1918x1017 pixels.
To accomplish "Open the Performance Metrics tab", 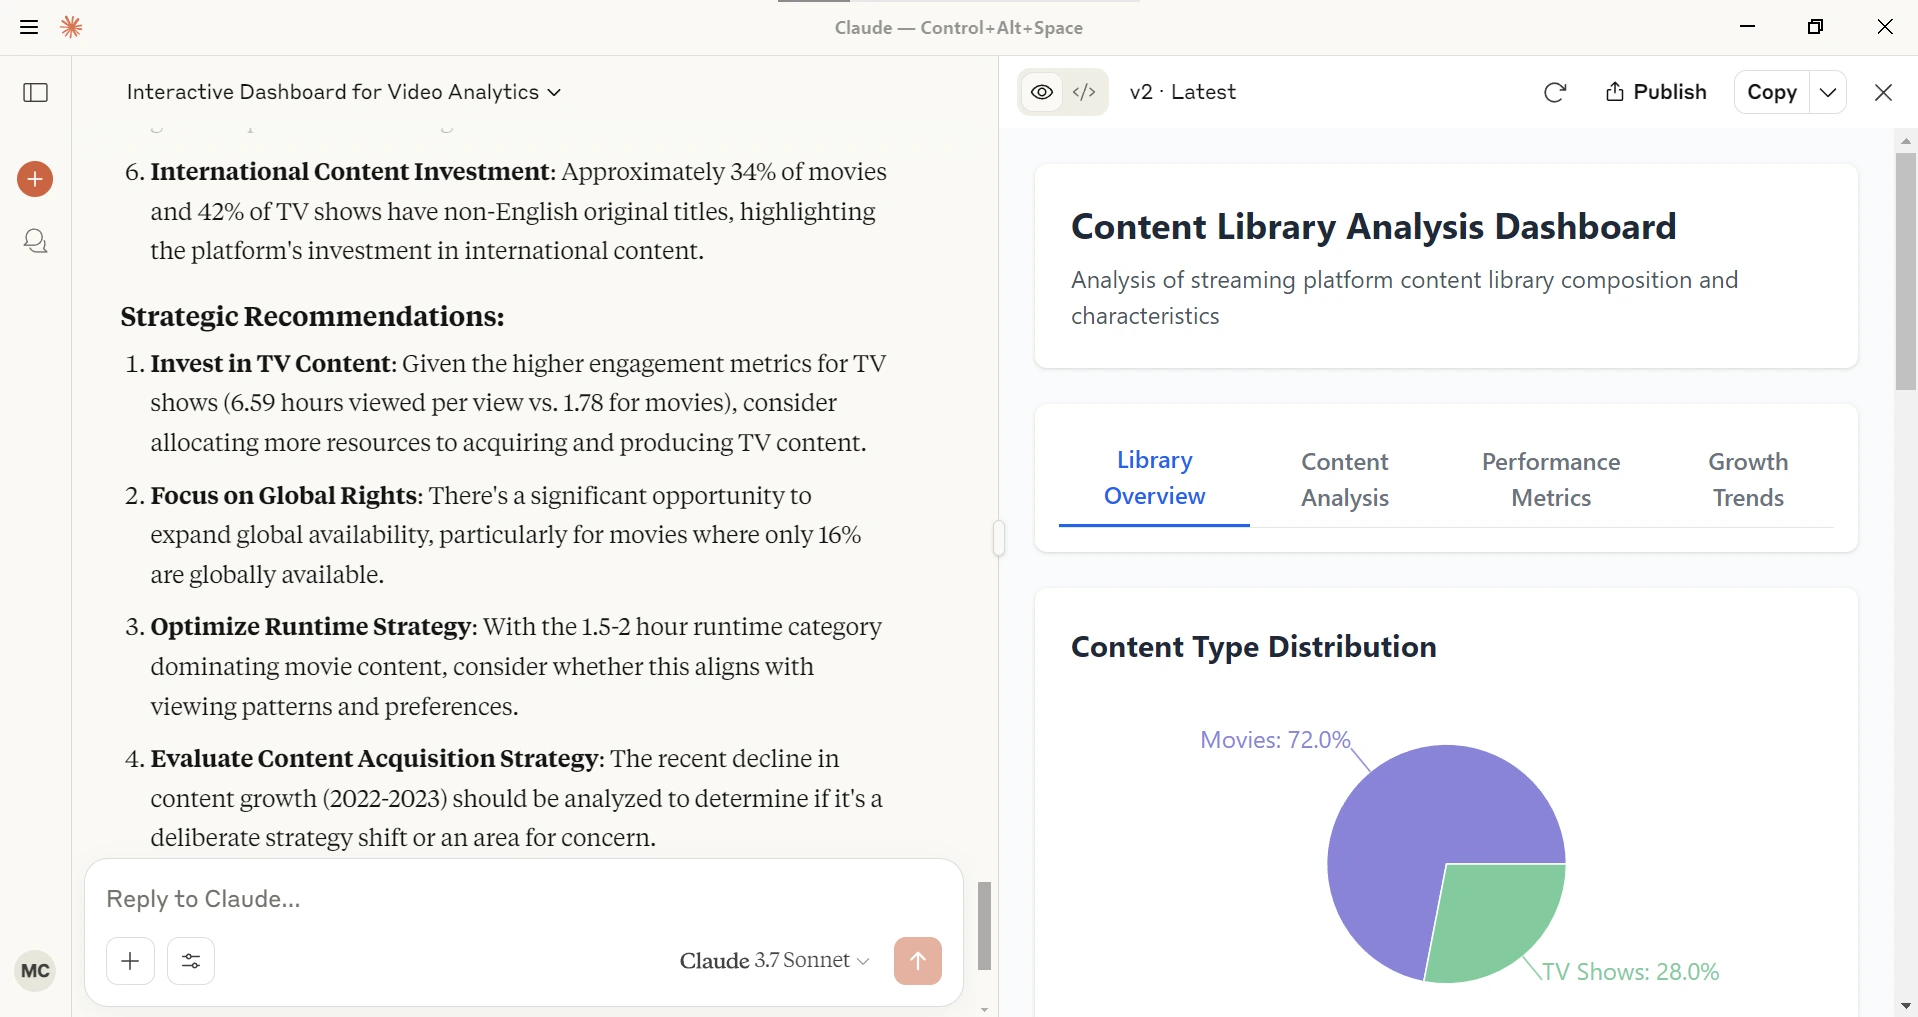I will pos(1551,480).
